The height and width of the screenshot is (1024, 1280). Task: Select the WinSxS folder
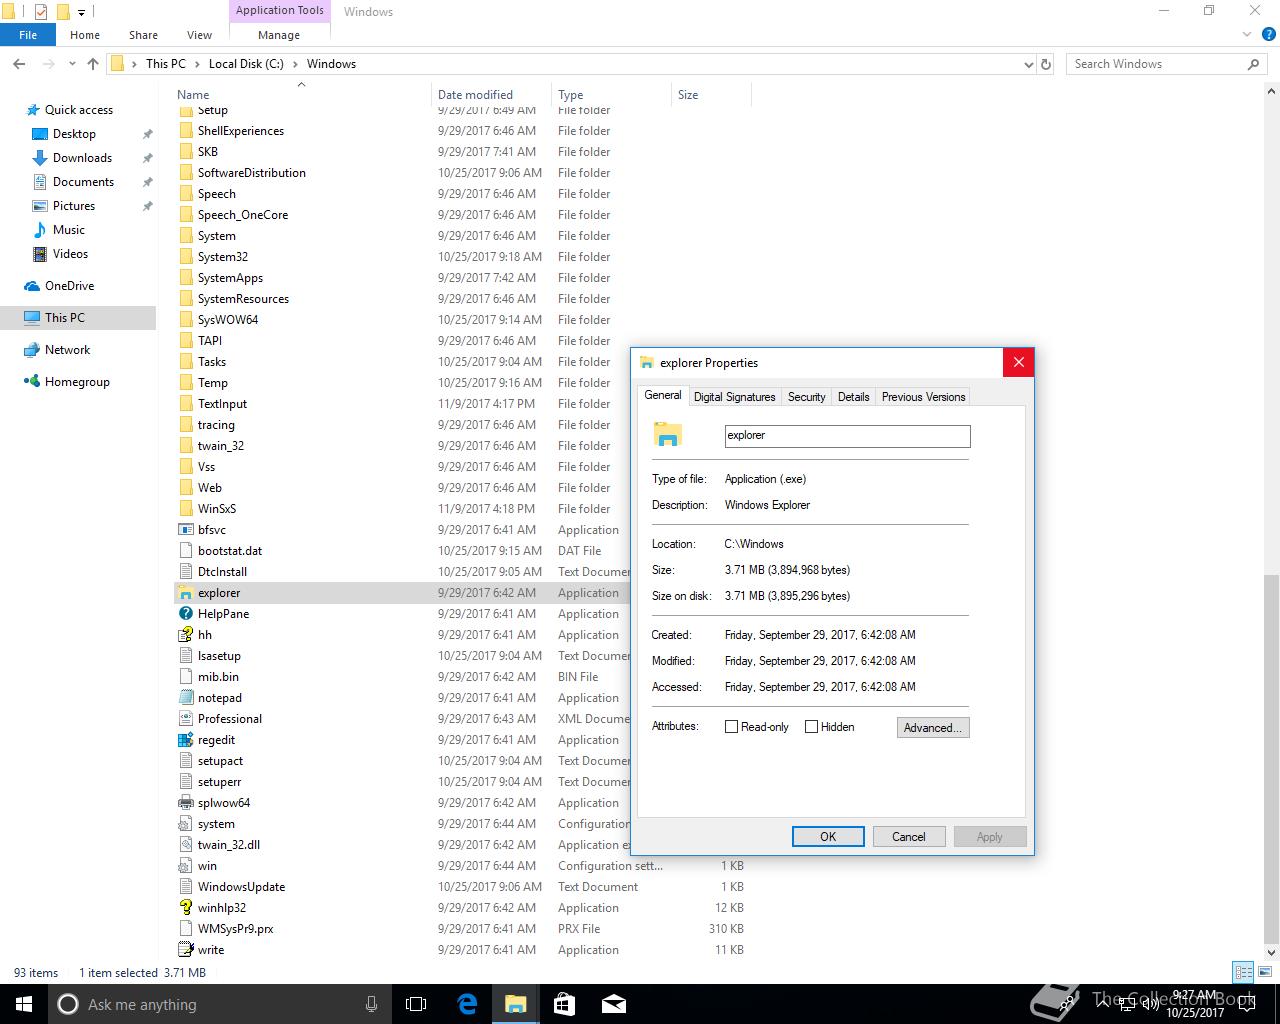[x=217, y=509]
